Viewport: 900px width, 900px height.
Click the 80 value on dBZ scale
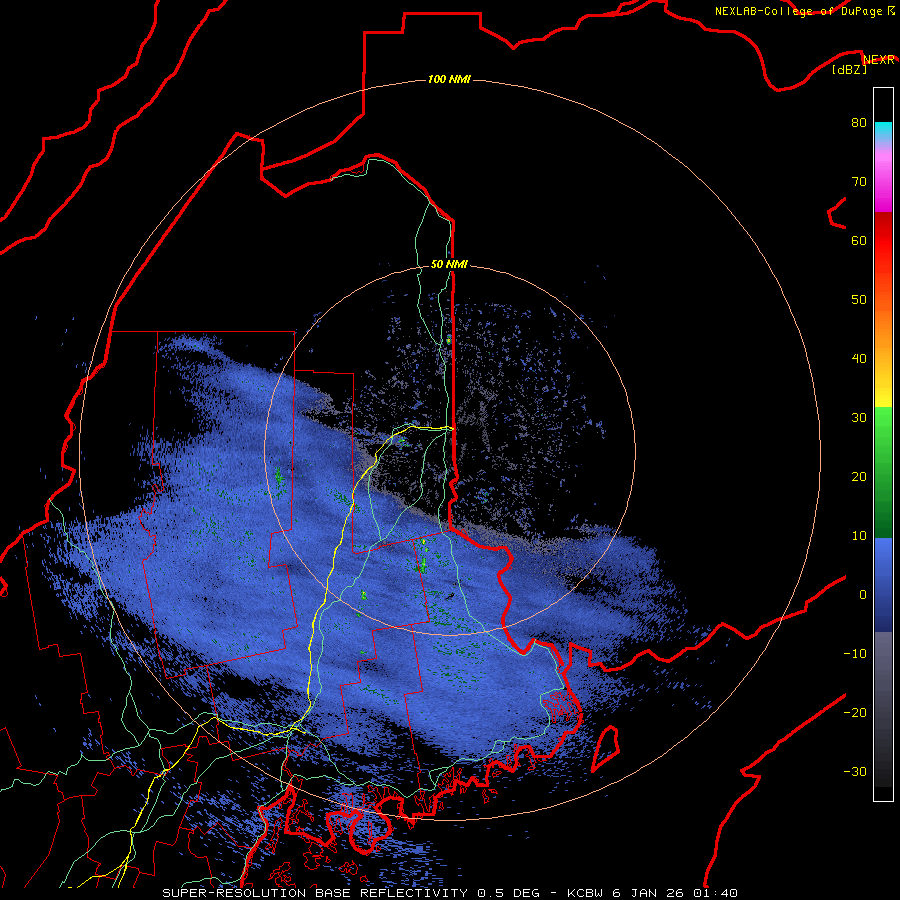pyautogui.click(x=859, y=123)
